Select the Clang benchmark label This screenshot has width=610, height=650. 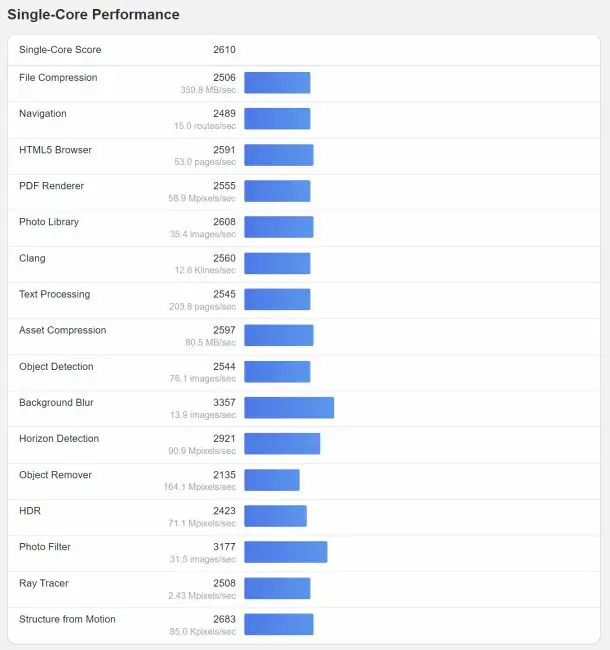[32, 258]
